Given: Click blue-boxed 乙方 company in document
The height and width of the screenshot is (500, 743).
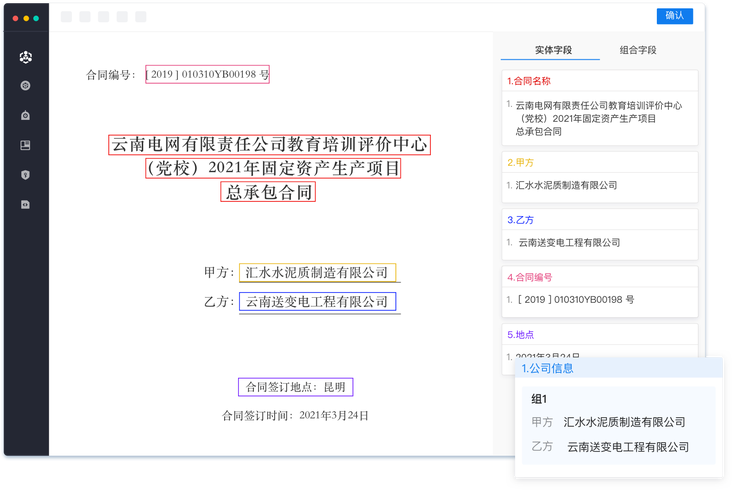Looking at the screenshot, I should pos(317,301).
